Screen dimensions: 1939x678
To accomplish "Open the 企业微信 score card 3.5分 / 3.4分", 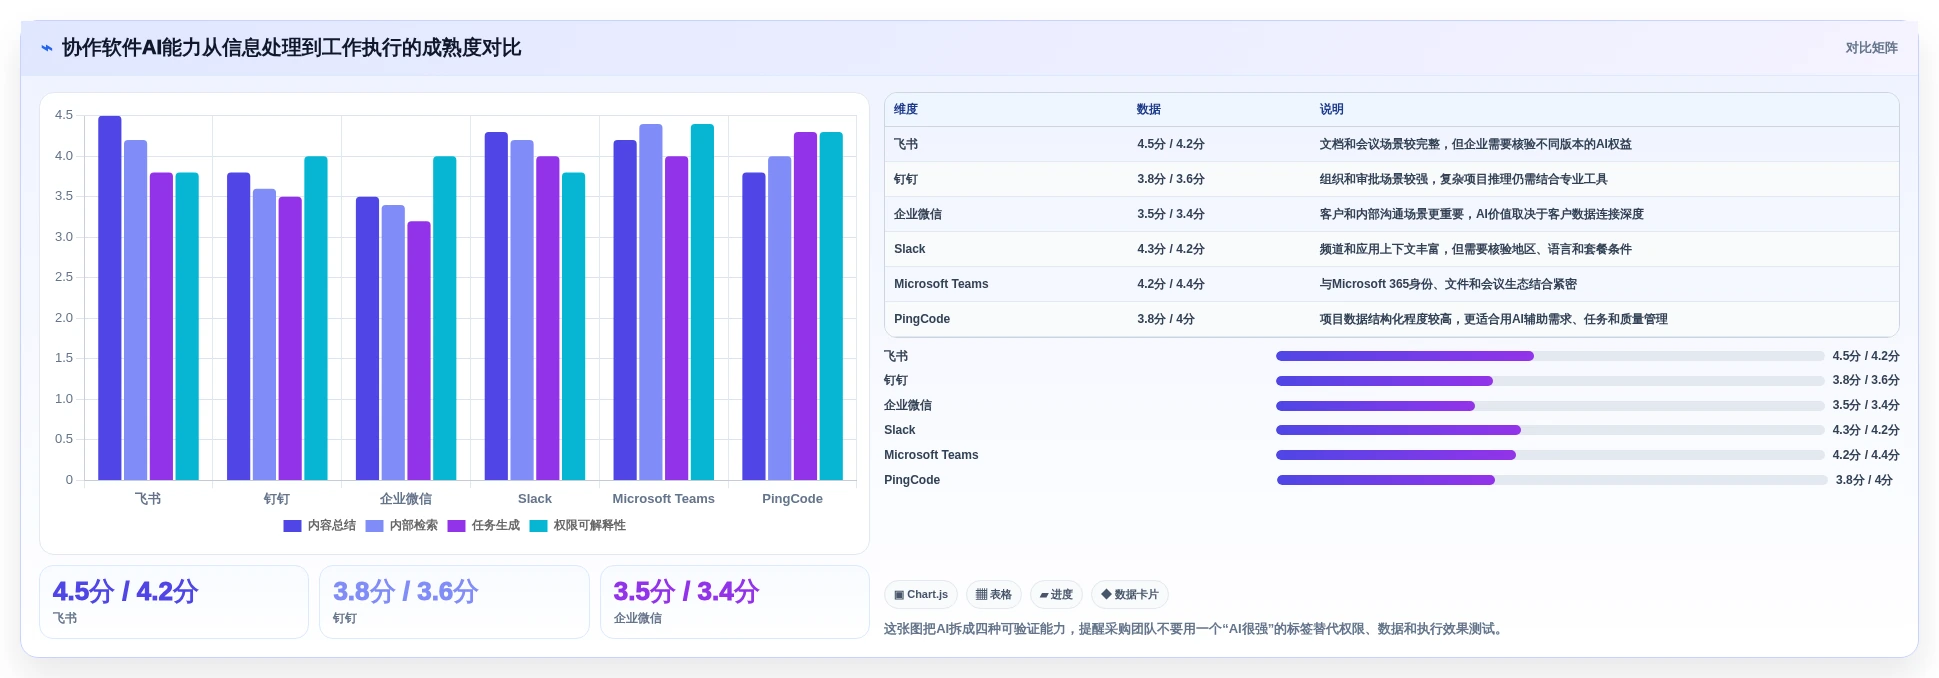I will pyautogui.click(x=735, y=602).
